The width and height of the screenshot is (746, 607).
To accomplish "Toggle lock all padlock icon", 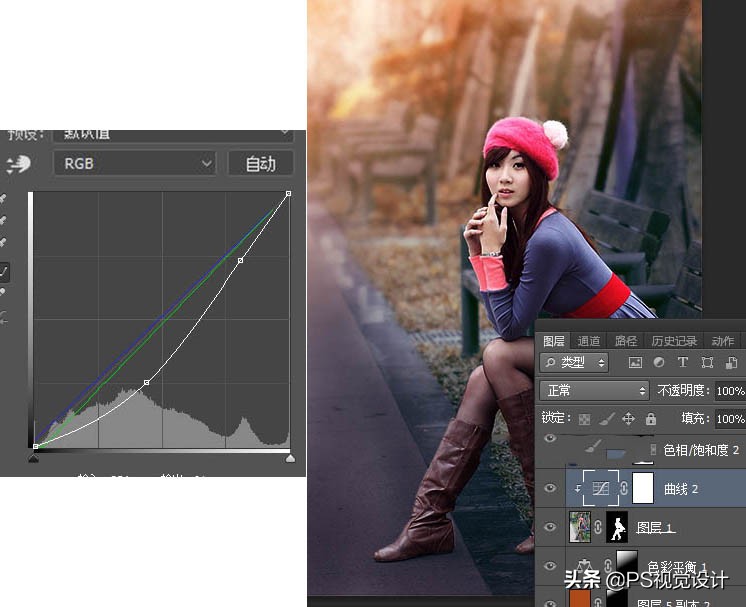I will pos(651,419).
